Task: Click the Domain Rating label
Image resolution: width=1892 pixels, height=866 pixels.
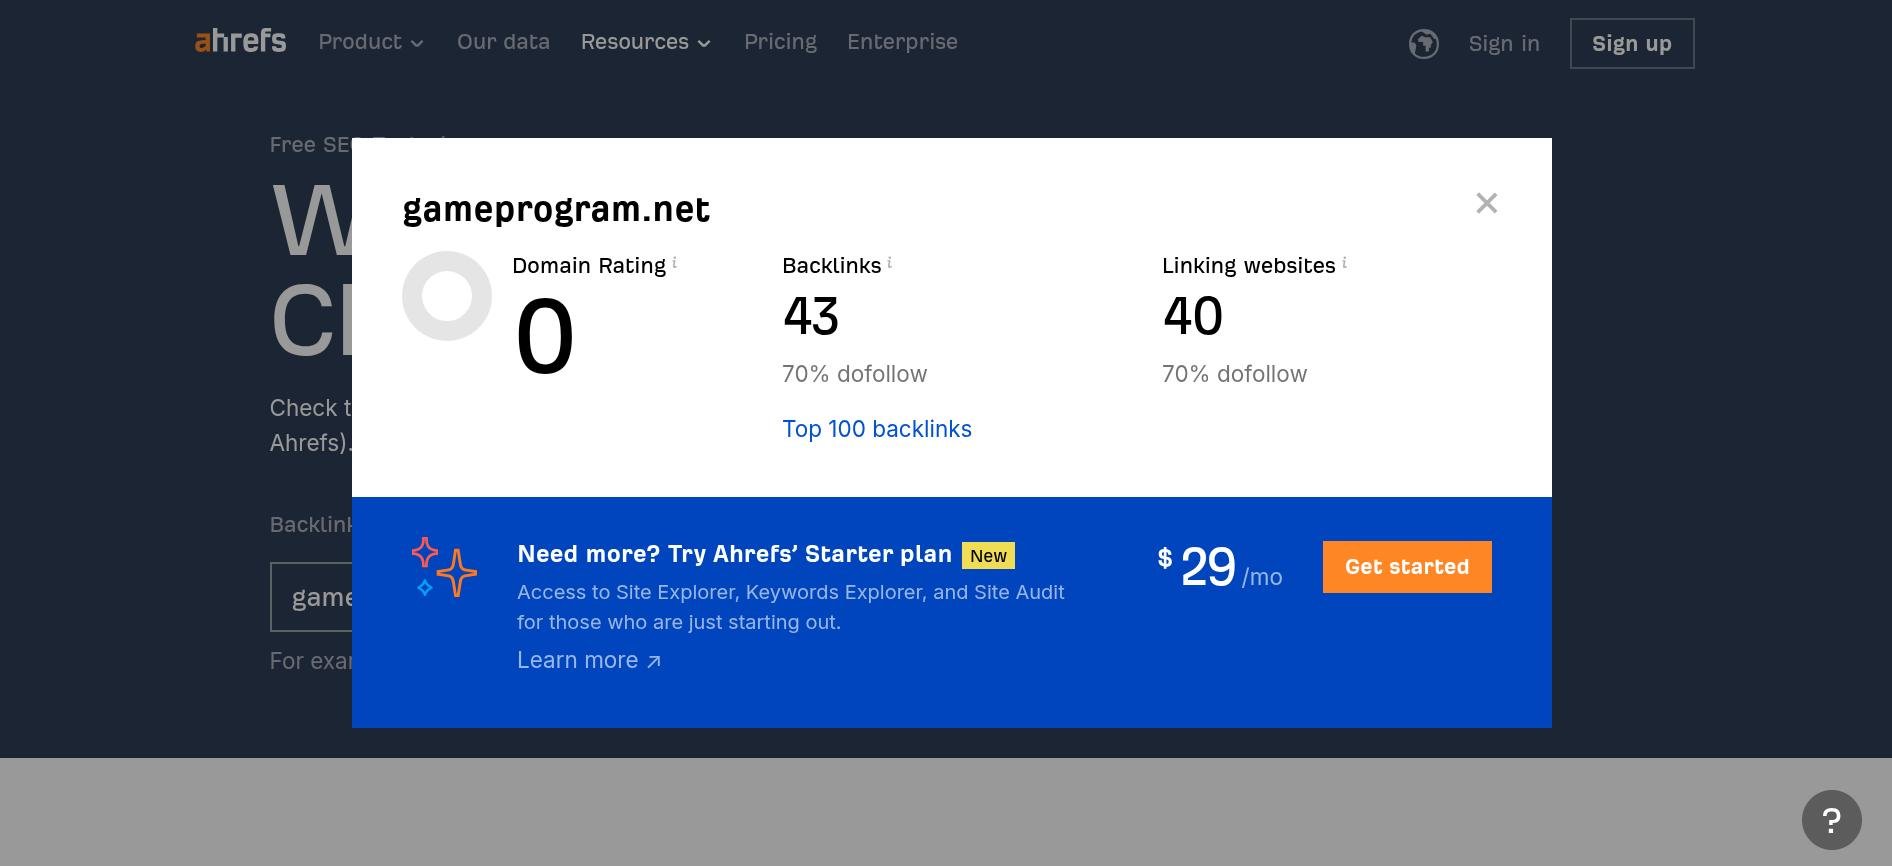Action: click(x=589, y=266)
